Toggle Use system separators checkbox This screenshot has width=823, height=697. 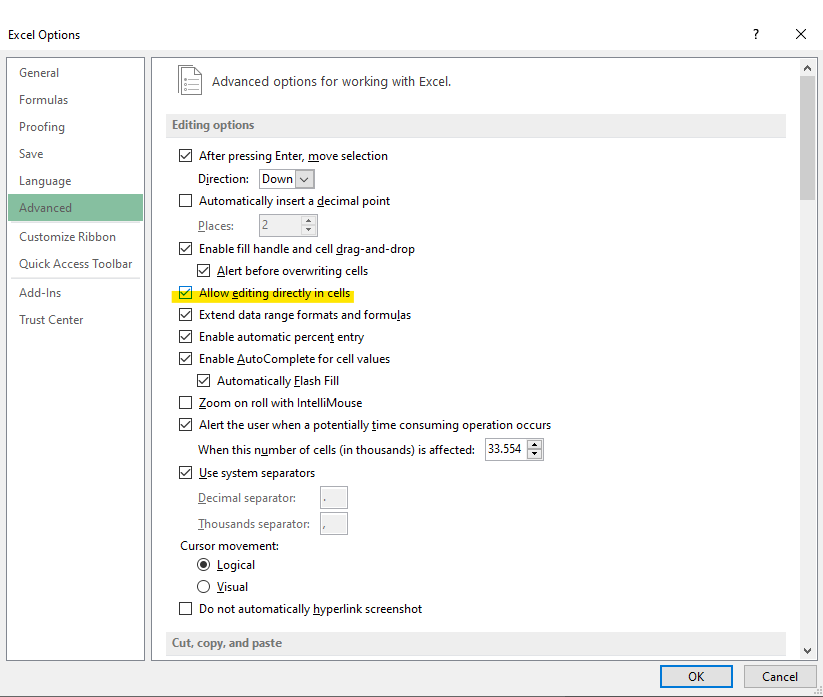[x=185, y=473]
